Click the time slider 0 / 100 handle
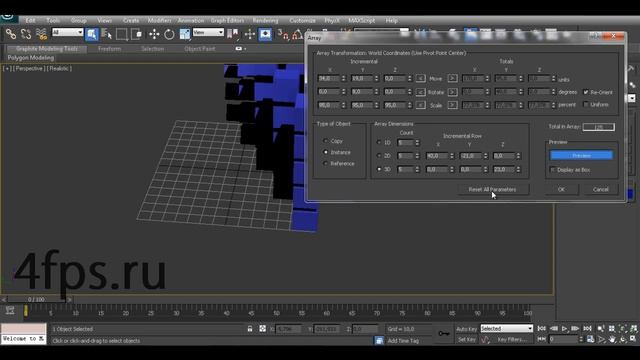The height and width of the screenshot is (360, 640). click(36, 299)
